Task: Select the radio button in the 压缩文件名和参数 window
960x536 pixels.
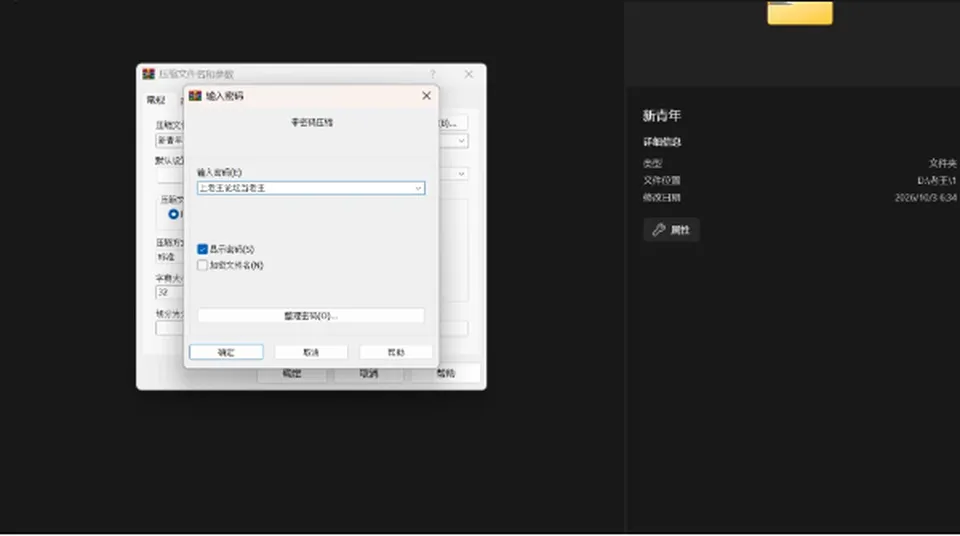Action: 173,214
